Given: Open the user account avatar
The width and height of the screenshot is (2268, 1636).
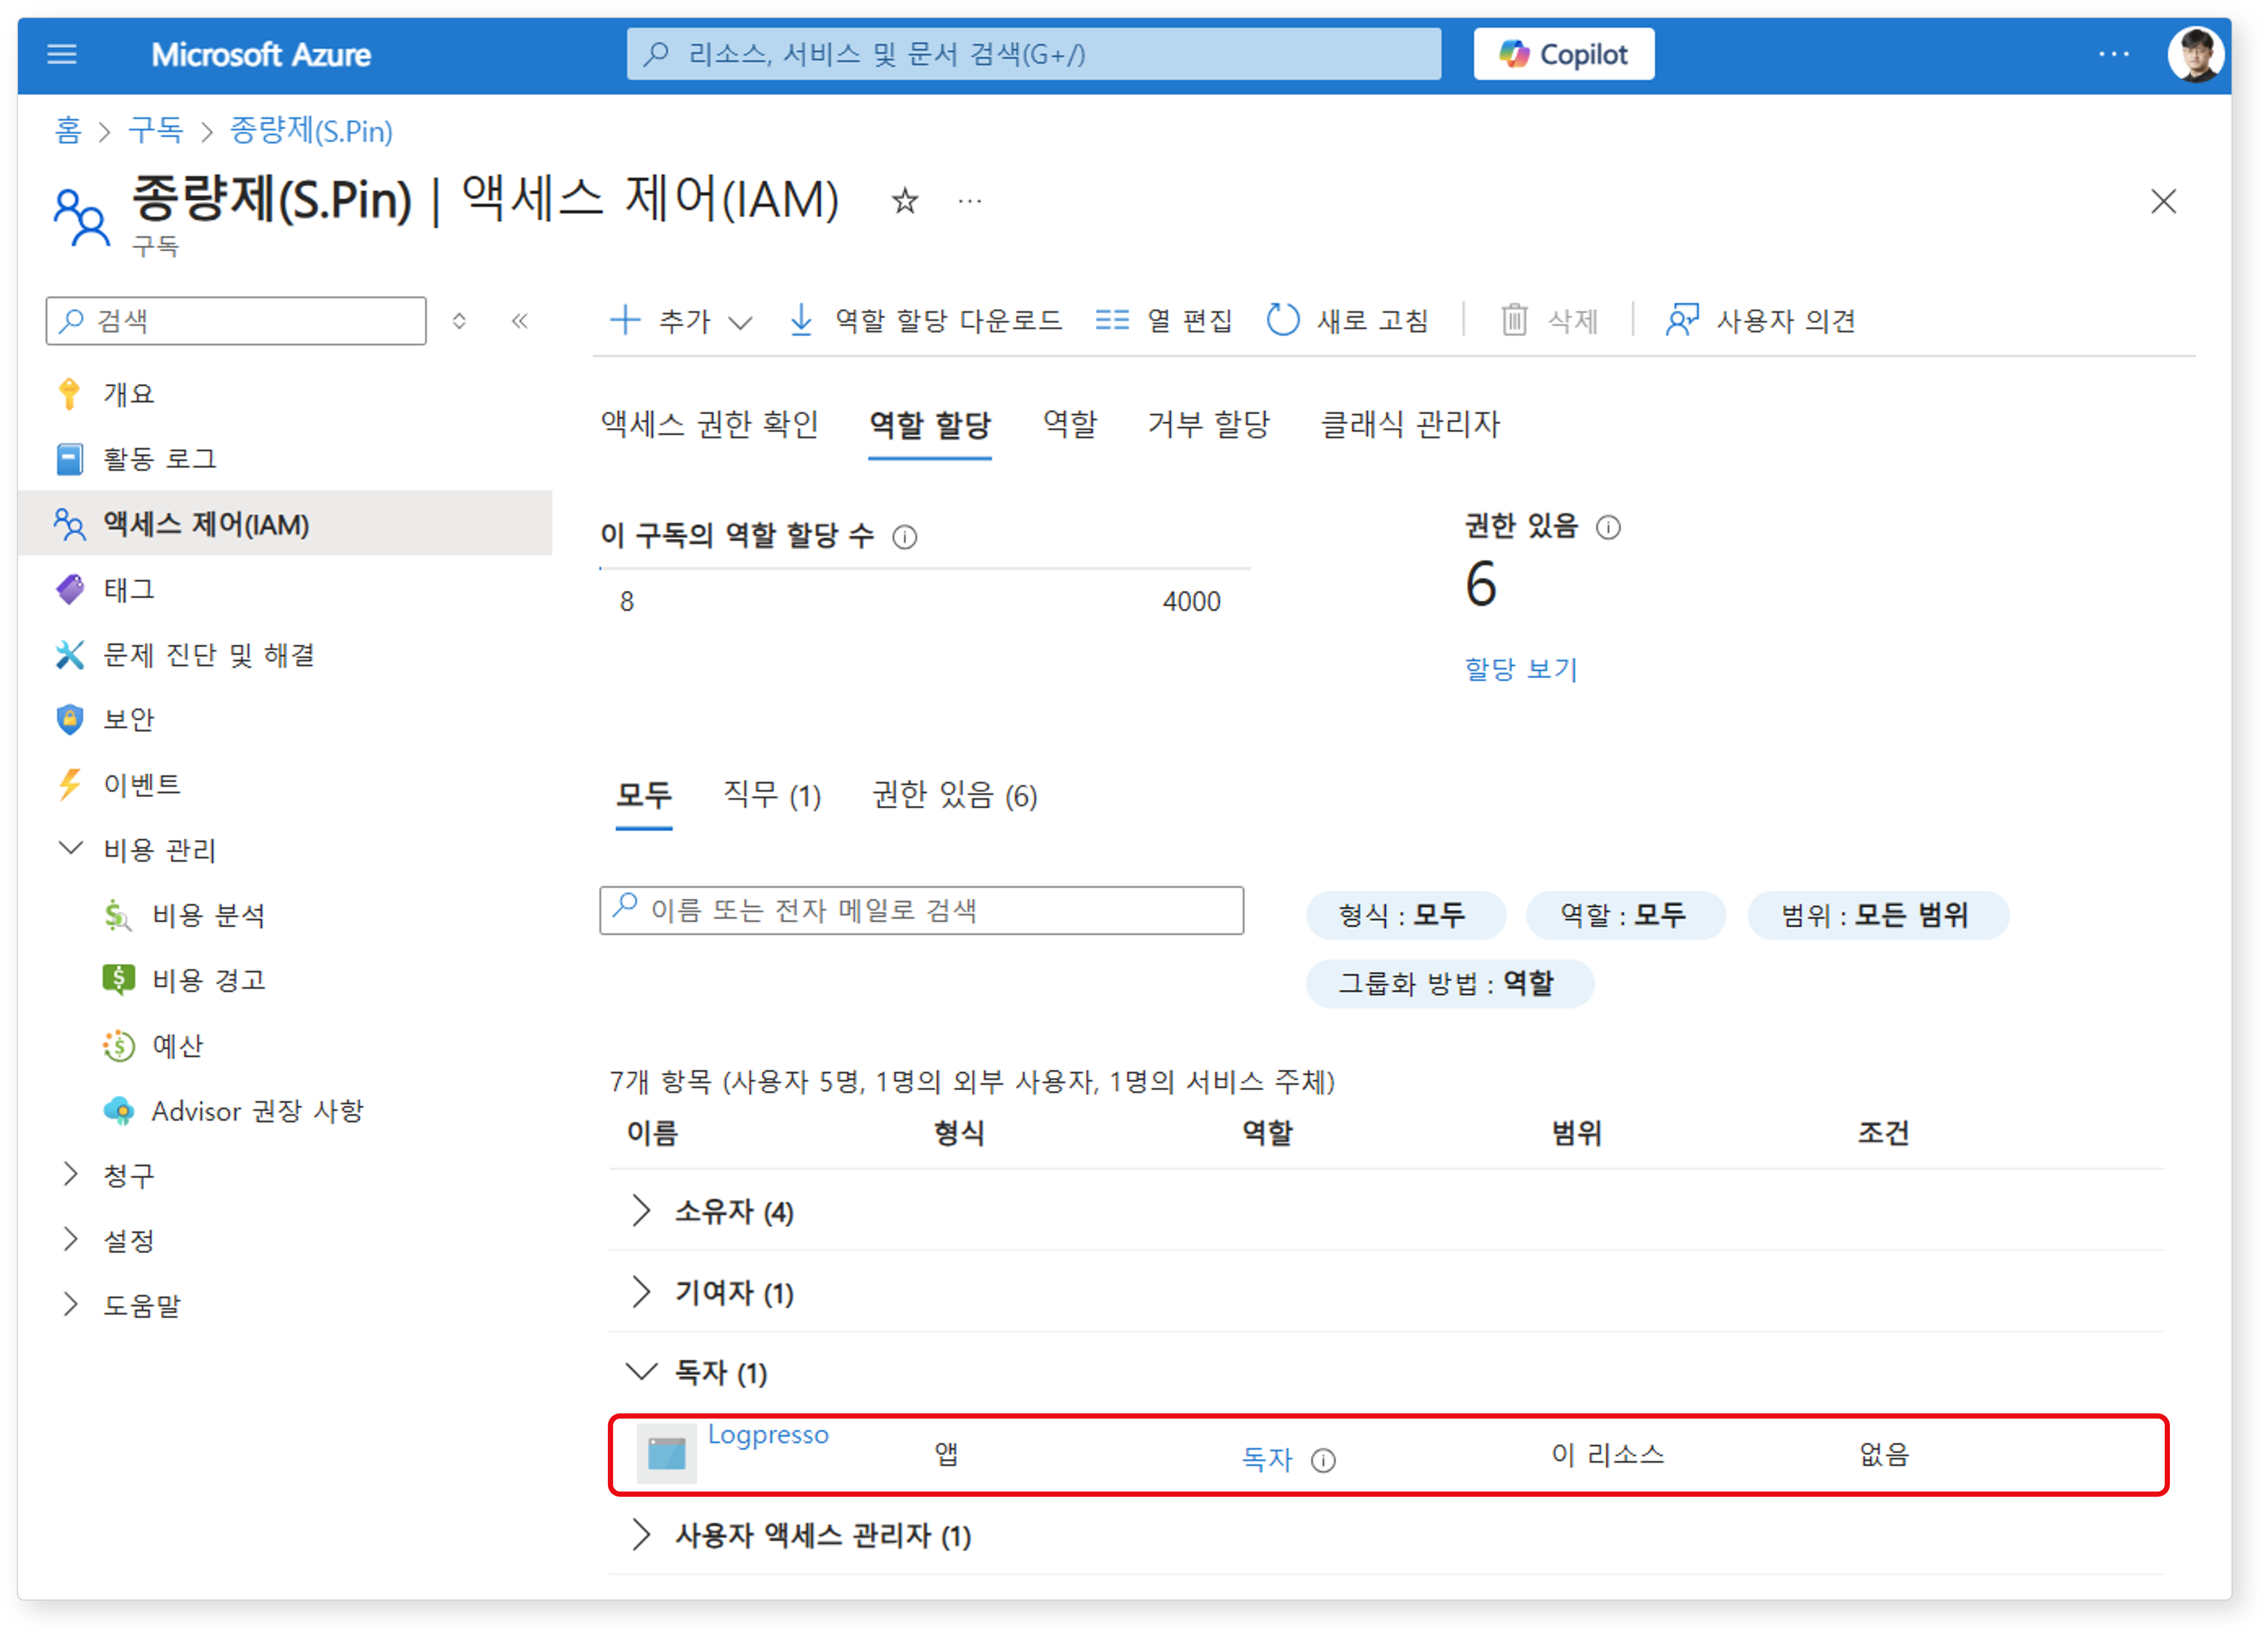Looking at the screenshot, I should 2195,54.
